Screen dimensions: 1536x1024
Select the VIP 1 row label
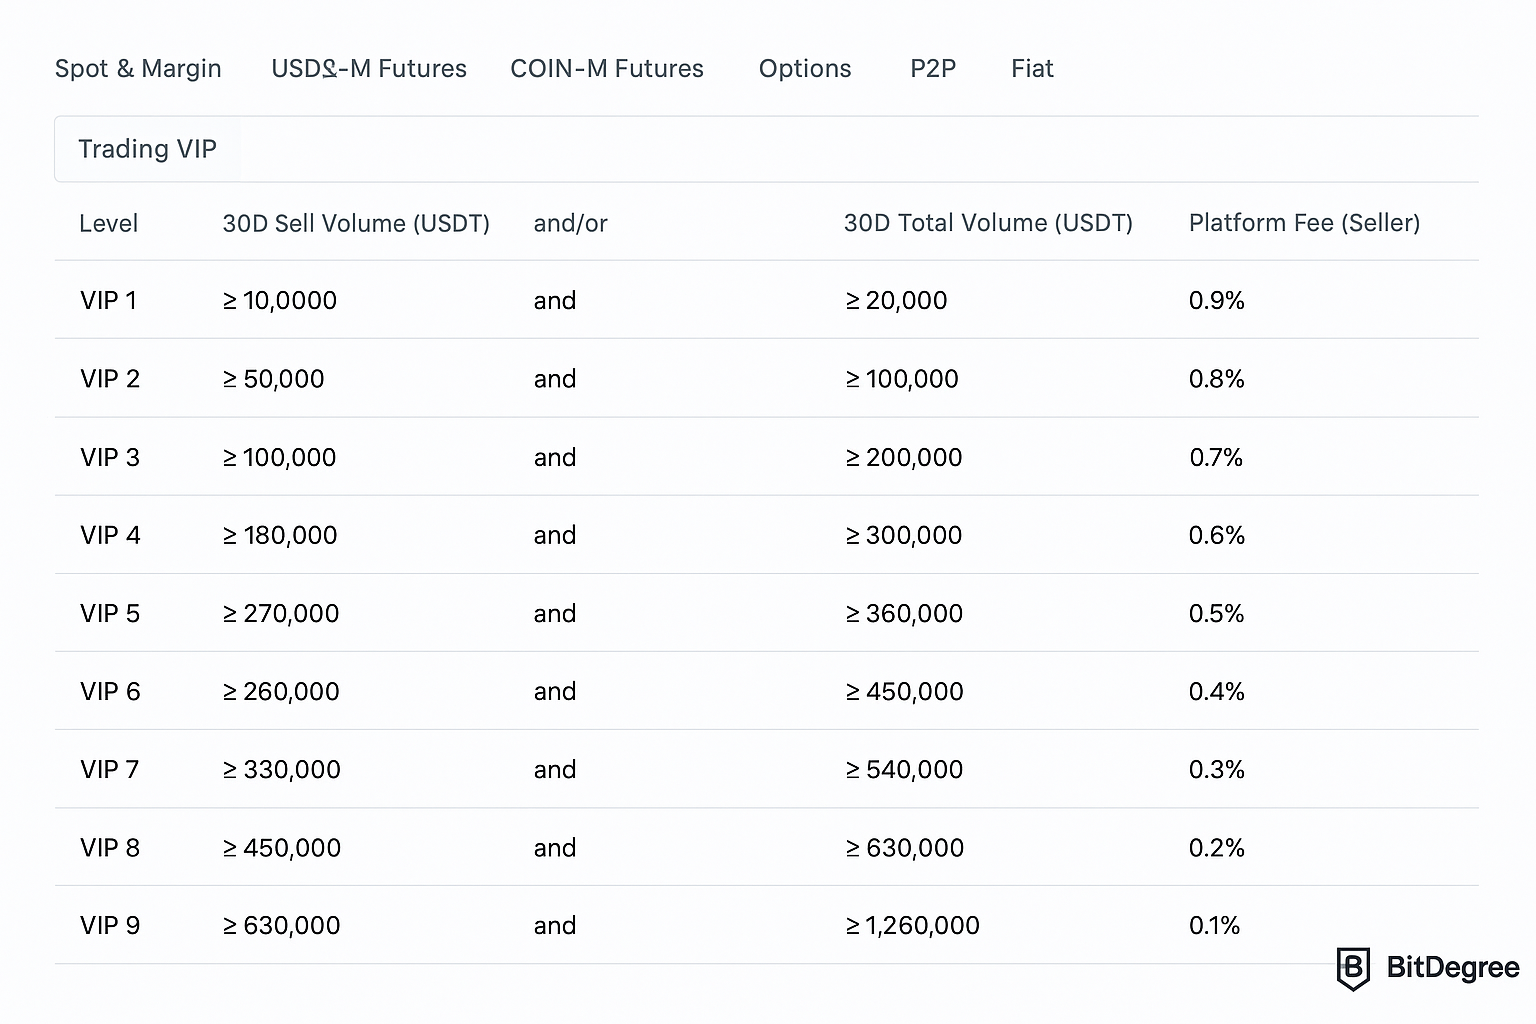coord(108,300)
